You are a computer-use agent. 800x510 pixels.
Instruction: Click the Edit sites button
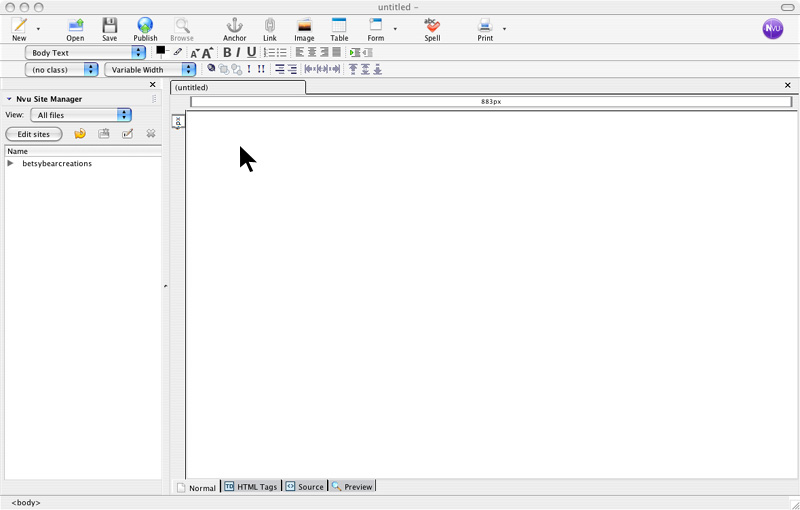34,134
